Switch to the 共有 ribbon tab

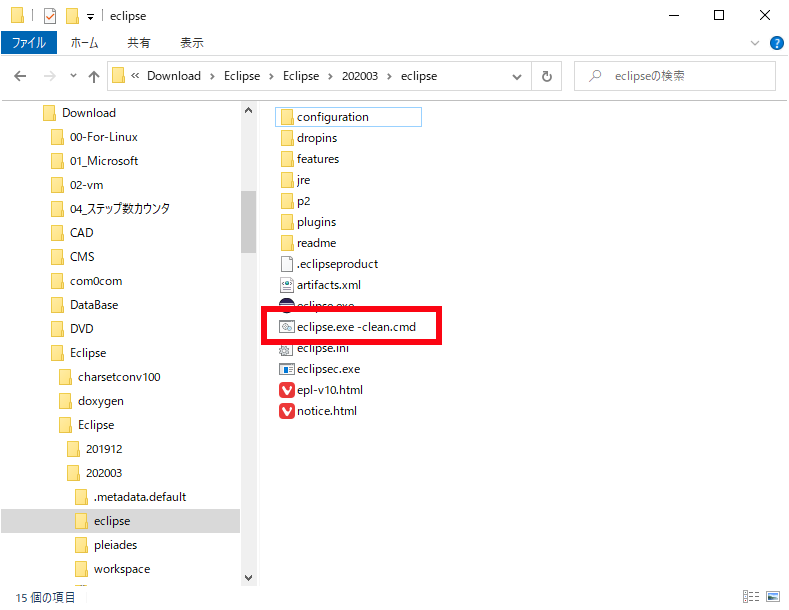pos(139,43)
